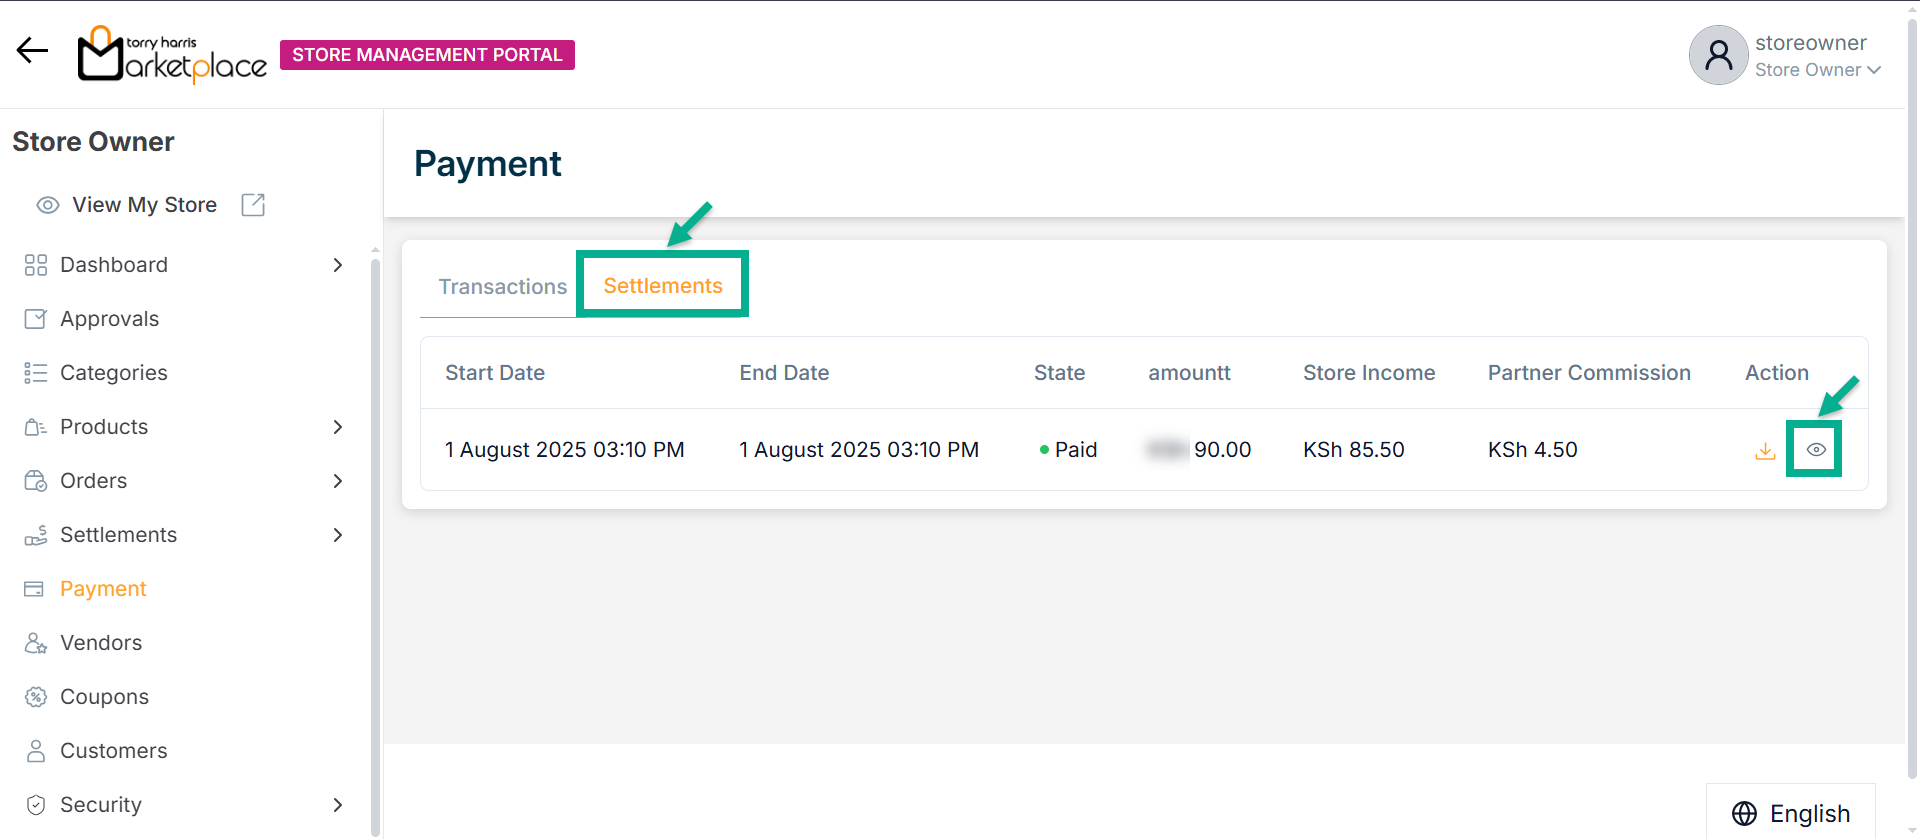Expand the Dashboard submenu
Image resolution: width=1920 pixels, height=839 pixels.
tap(338, 265)
